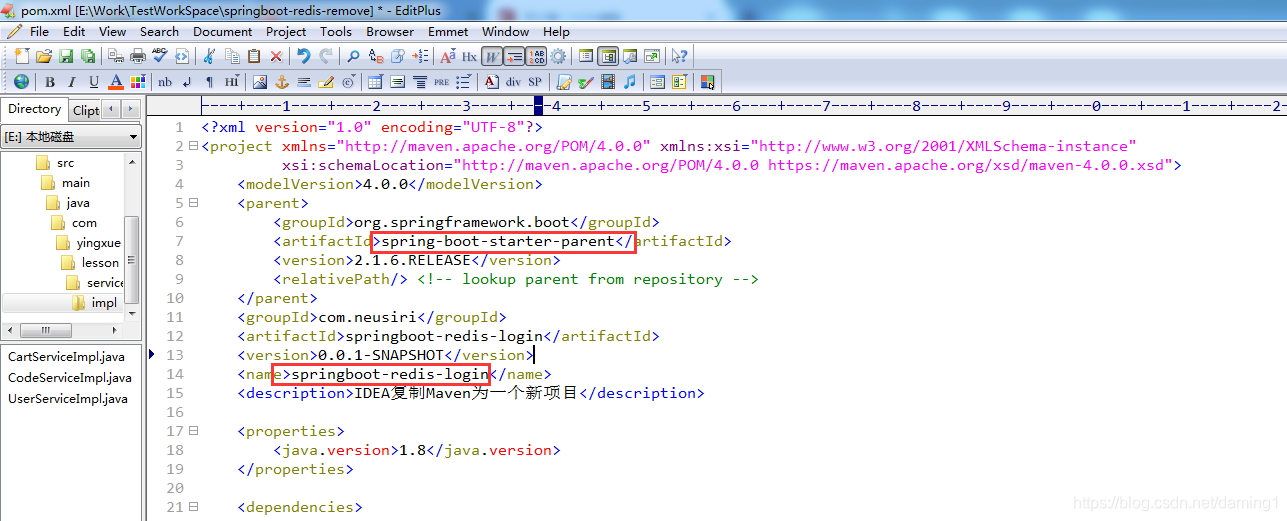Open the Window menu
1287x521 pixels.
point(505,31)
